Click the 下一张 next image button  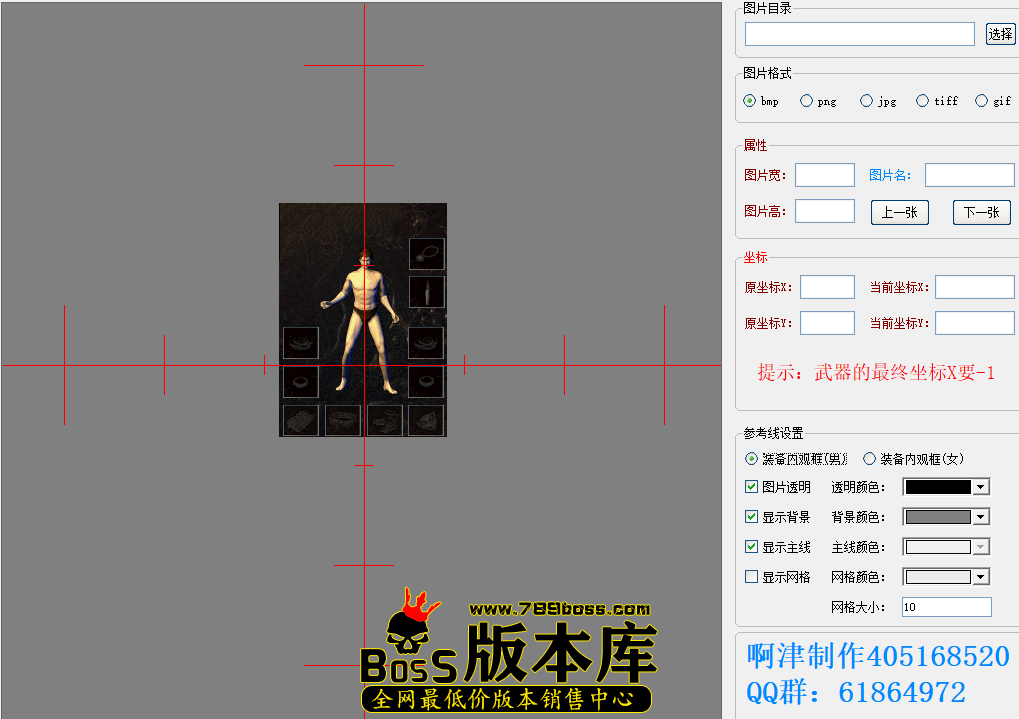(x=980, y=212)
